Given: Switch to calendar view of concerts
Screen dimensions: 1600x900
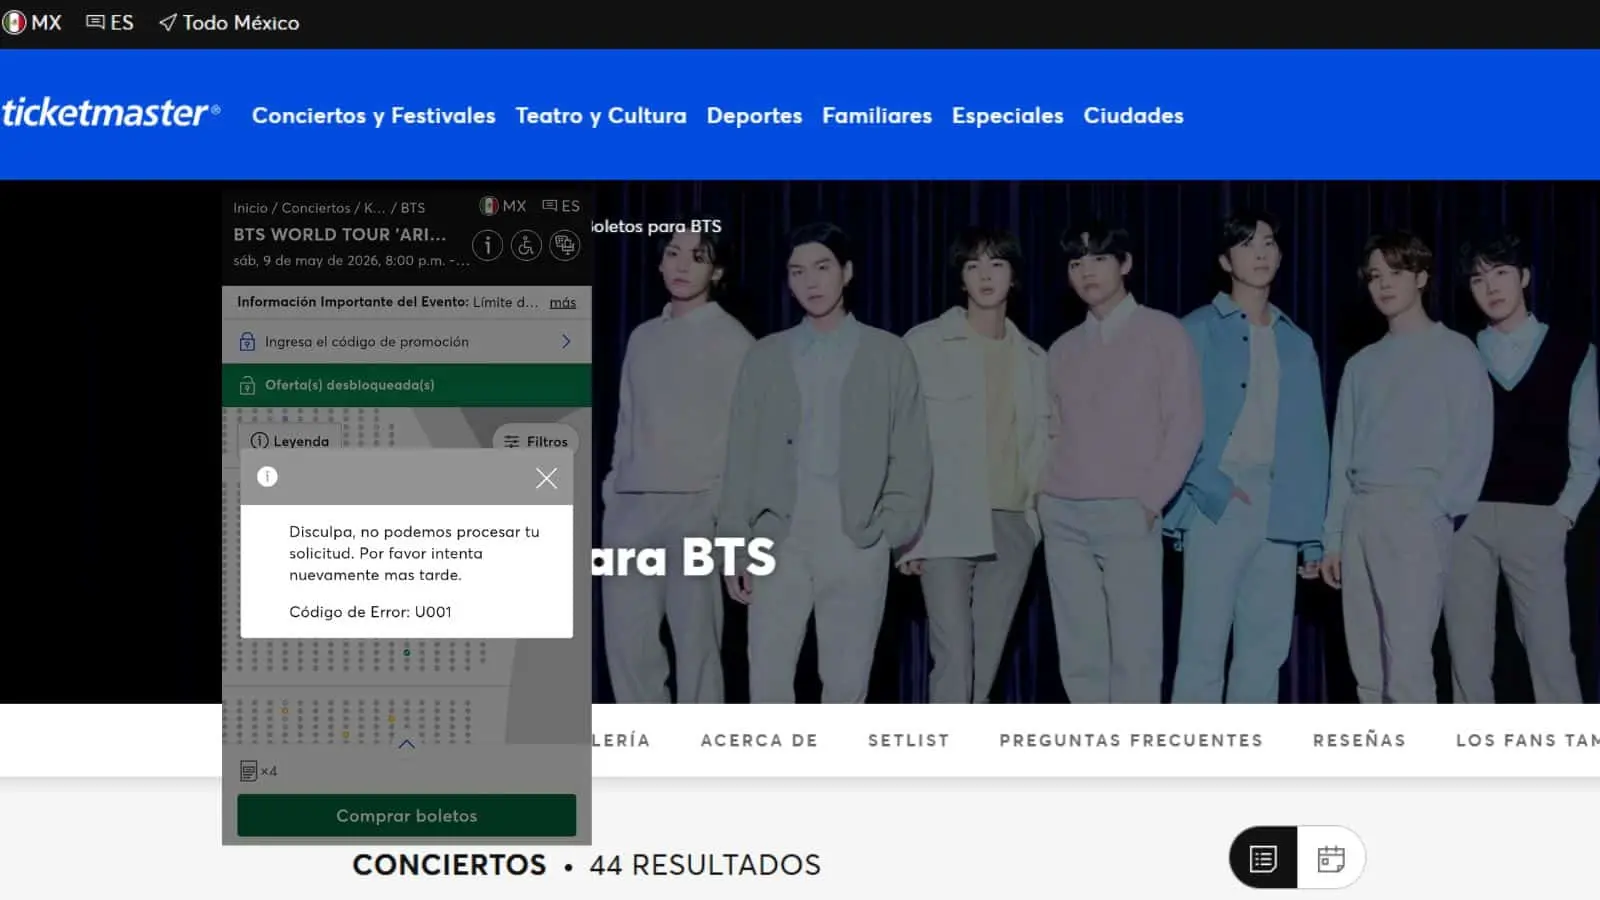Looking at the screenshot, I should pos(1330,858).
